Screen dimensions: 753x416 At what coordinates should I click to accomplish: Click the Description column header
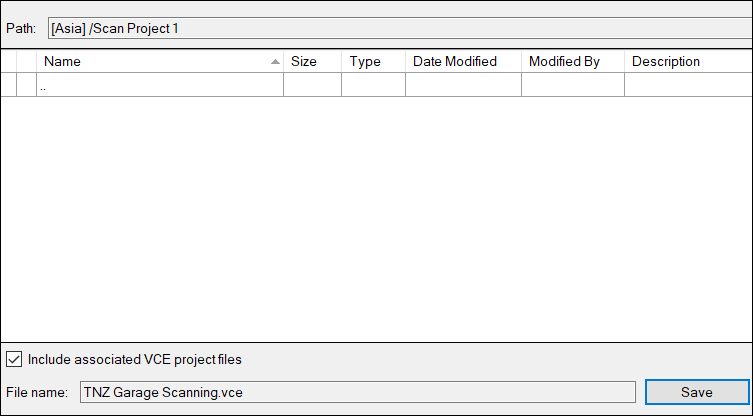687,61
